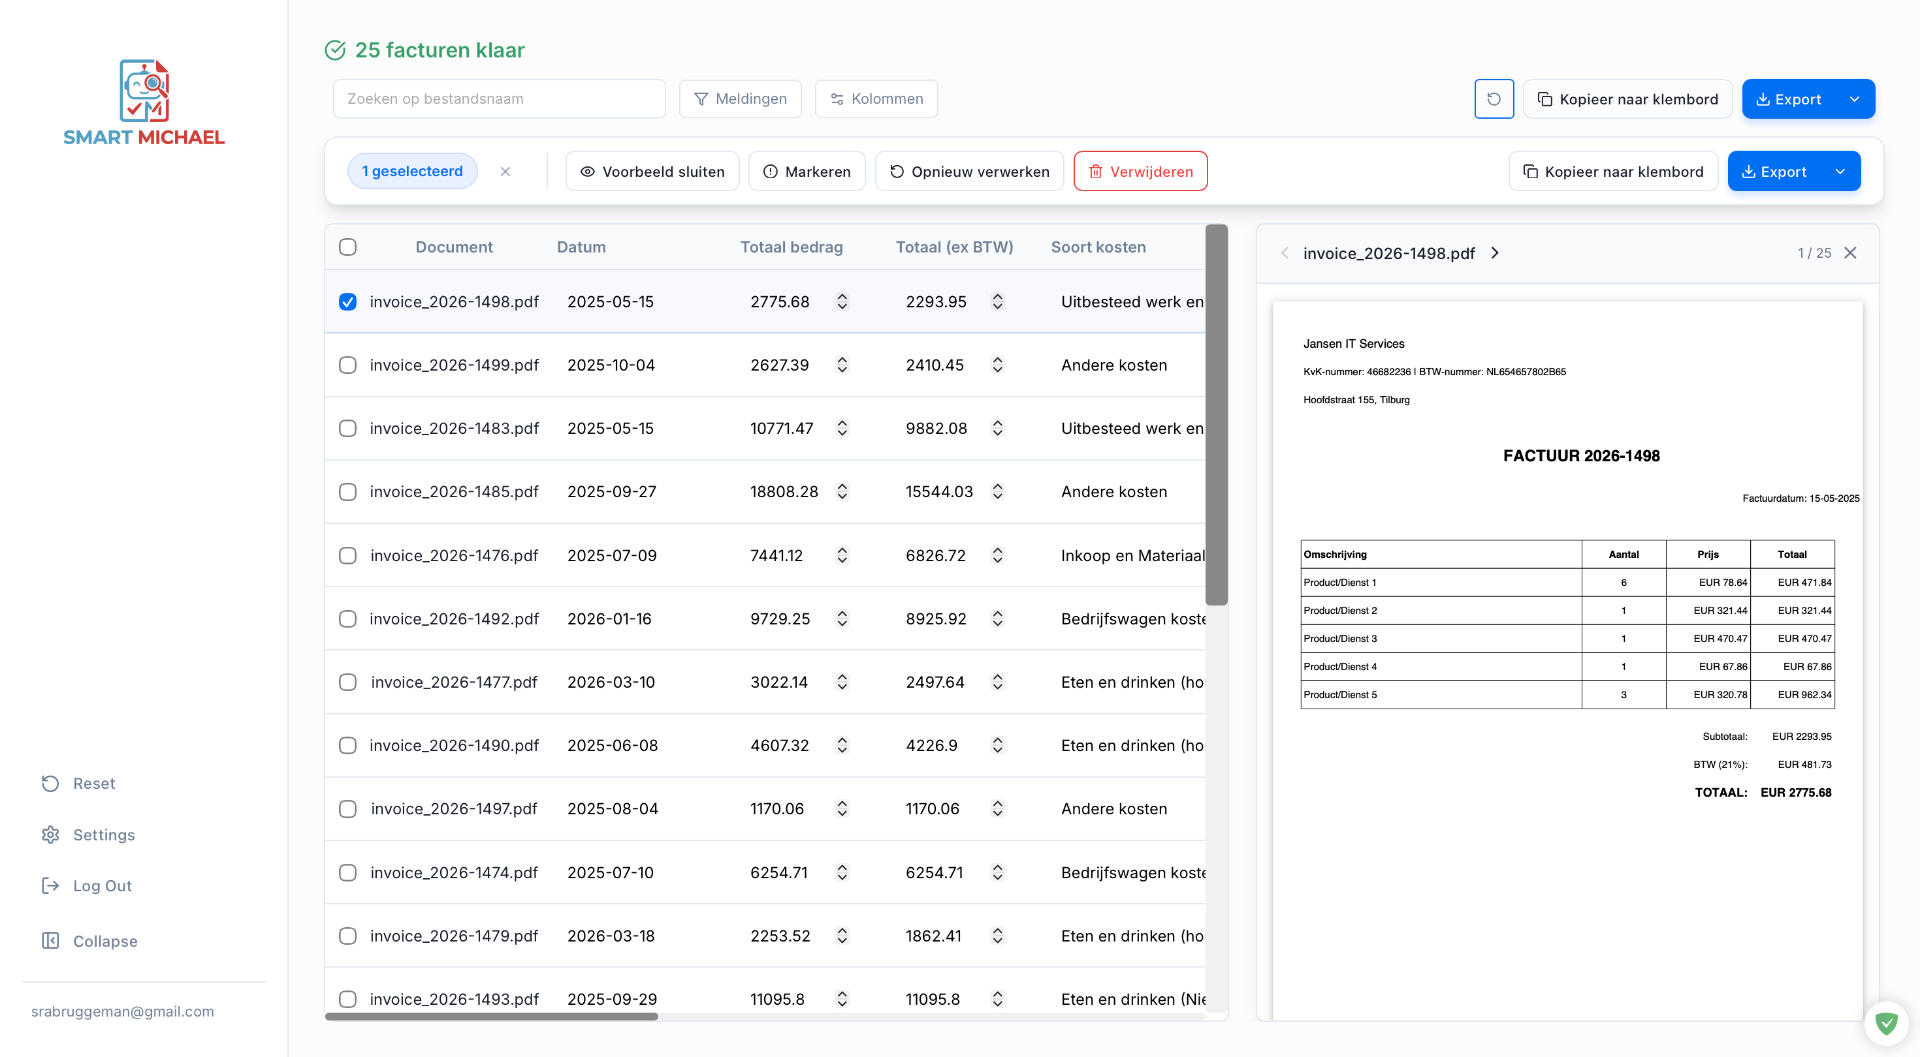Toggle the select-all header checkbox
The width and height of the screenshot is (1920, 1057).
pos(348,247)
